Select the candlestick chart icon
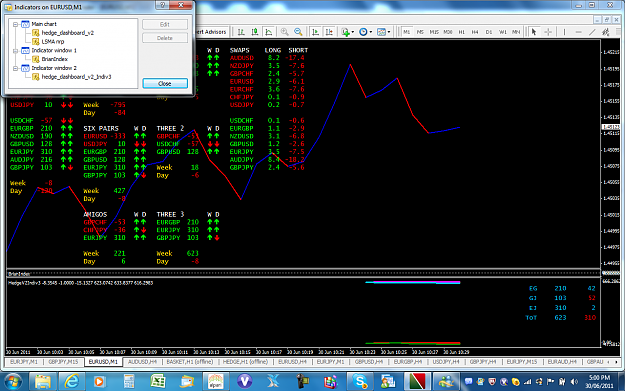The height and width of the screenshot is (391, 625). pyautogui.click(x=255, y=32)
